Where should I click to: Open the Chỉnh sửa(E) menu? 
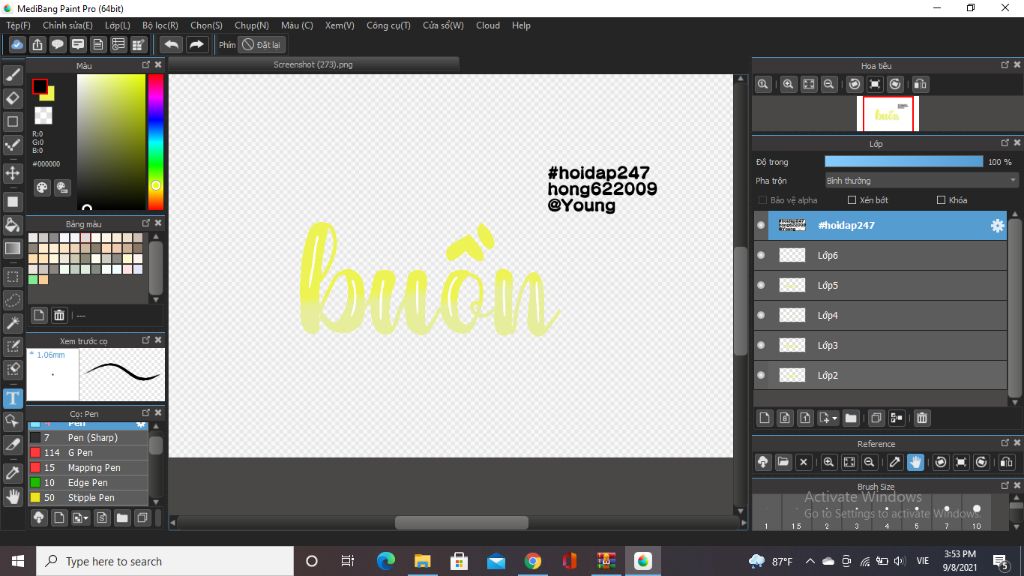(67, 25)
